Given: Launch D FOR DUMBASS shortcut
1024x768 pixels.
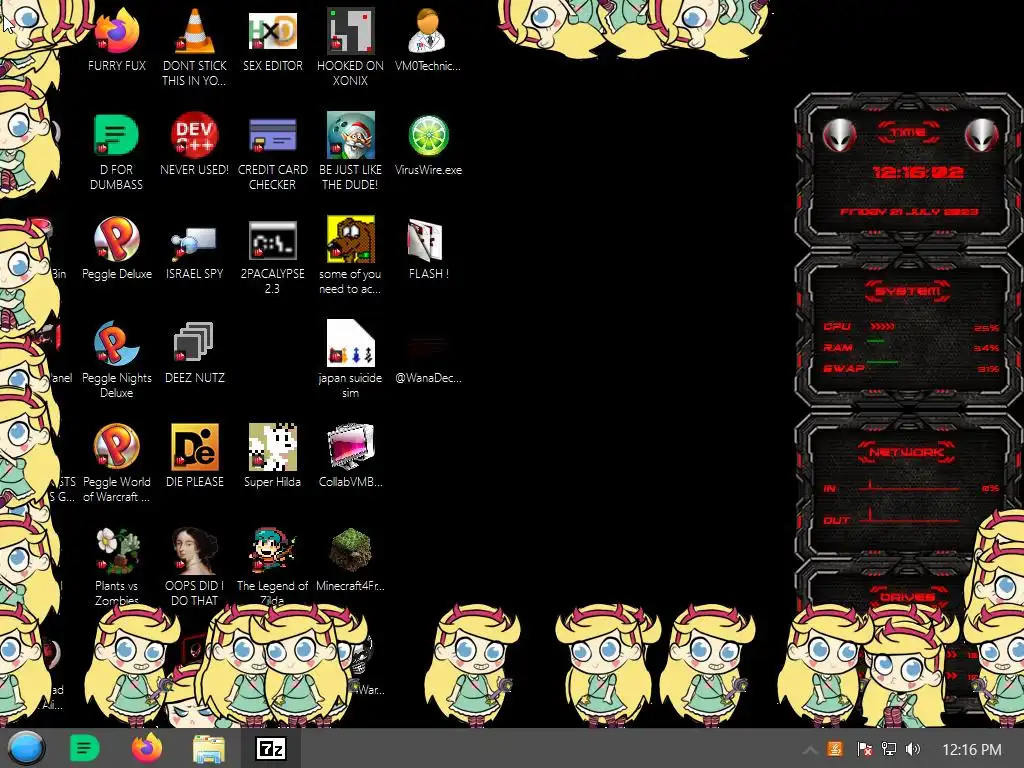Looking at the screenshot, I should coord(117,135).
